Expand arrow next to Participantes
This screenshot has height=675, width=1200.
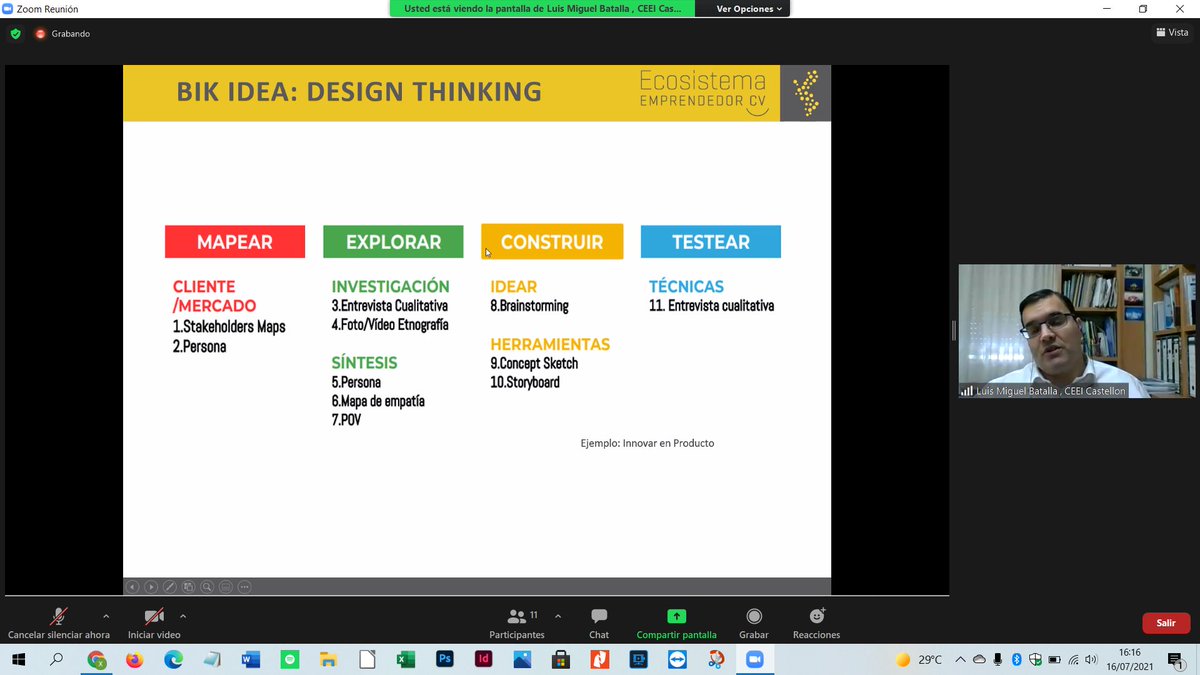pos(558,616)
